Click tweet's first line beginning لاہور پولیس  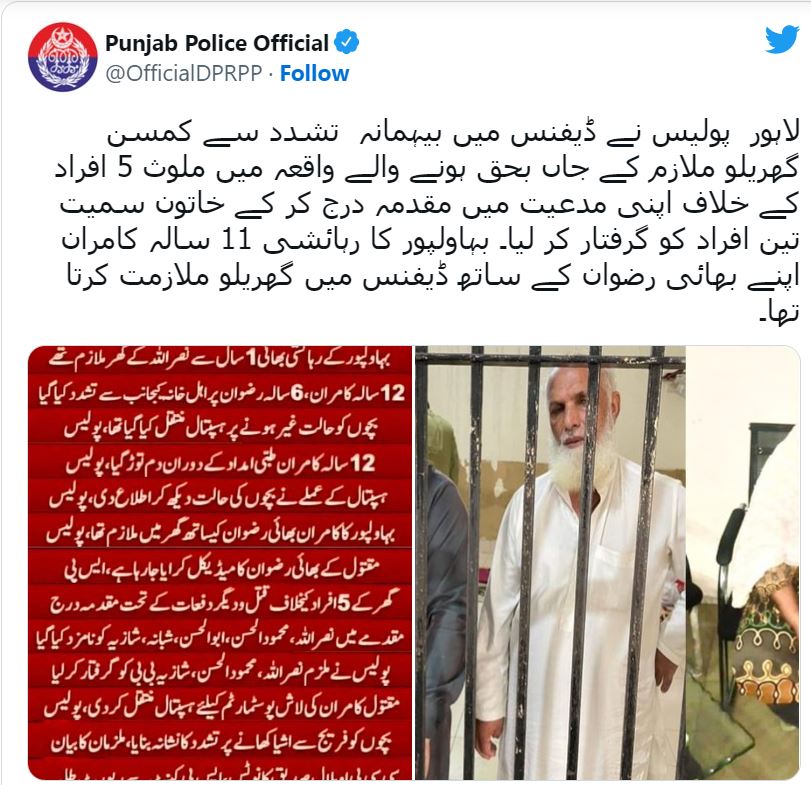coord(453,134)
